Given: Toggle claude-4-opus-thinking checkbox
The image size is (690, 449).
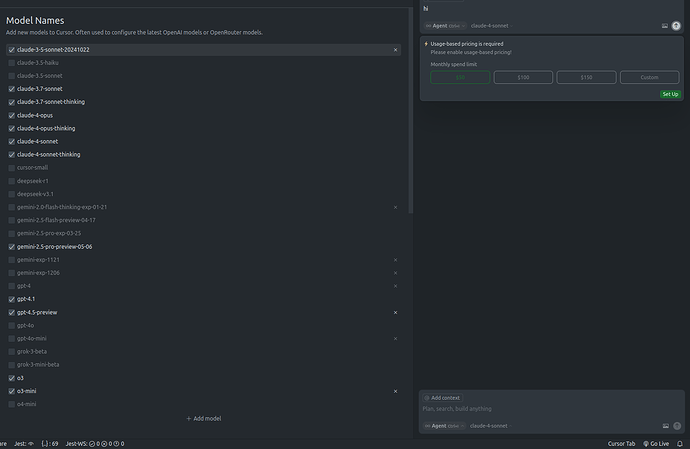Looking at the screenshot, I should pos(11,129).
